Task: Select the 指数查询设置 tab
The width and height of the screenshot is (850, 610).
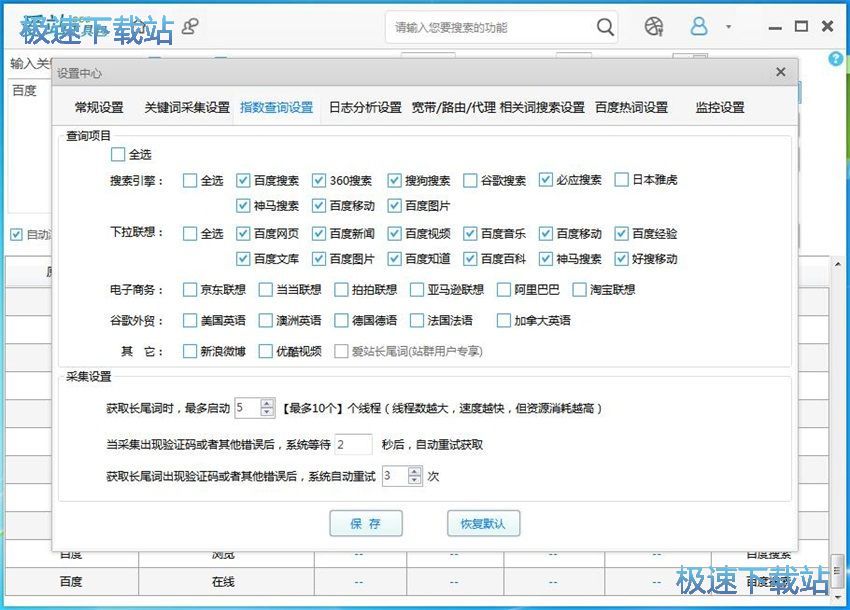Action: point(276,107)
